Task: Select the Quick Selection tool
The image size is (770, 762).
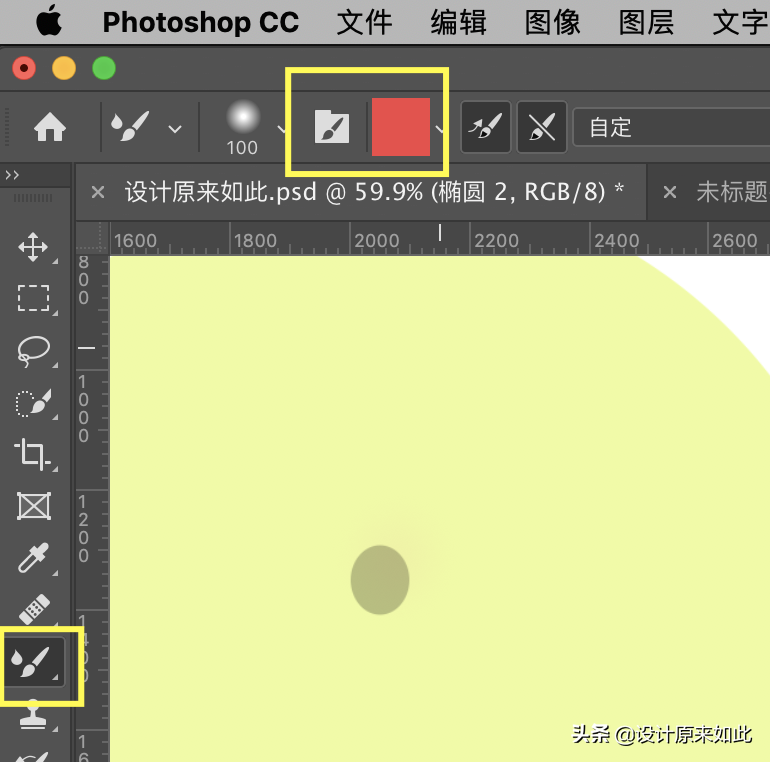Action: 33,403
